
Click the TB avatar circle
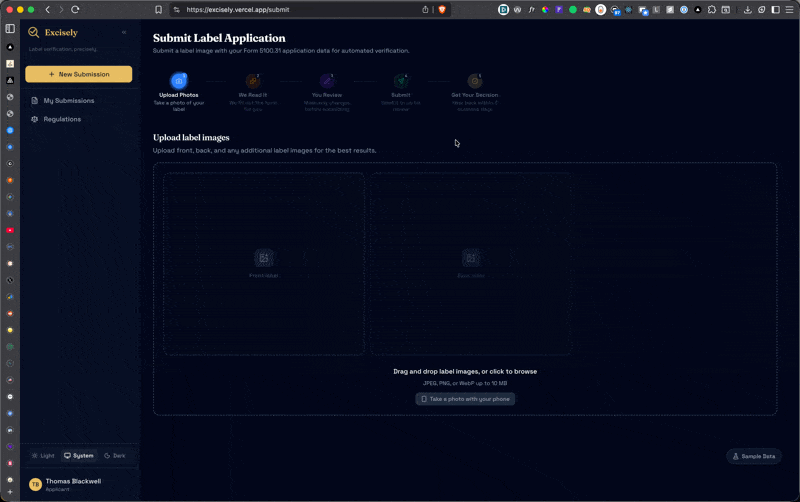[x=35, y=484]
